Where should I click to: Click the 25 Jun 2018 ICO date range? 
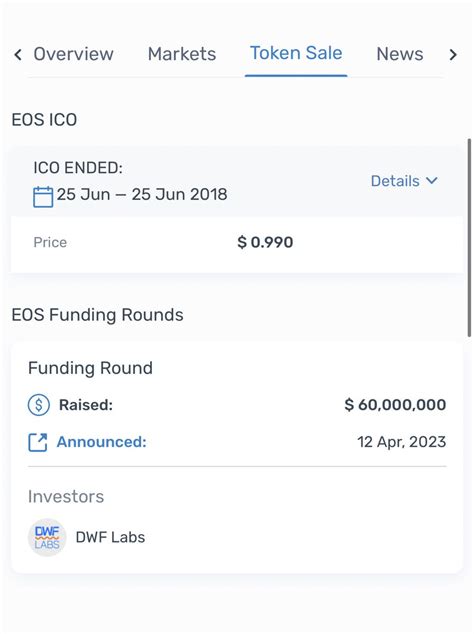[142, 194]
